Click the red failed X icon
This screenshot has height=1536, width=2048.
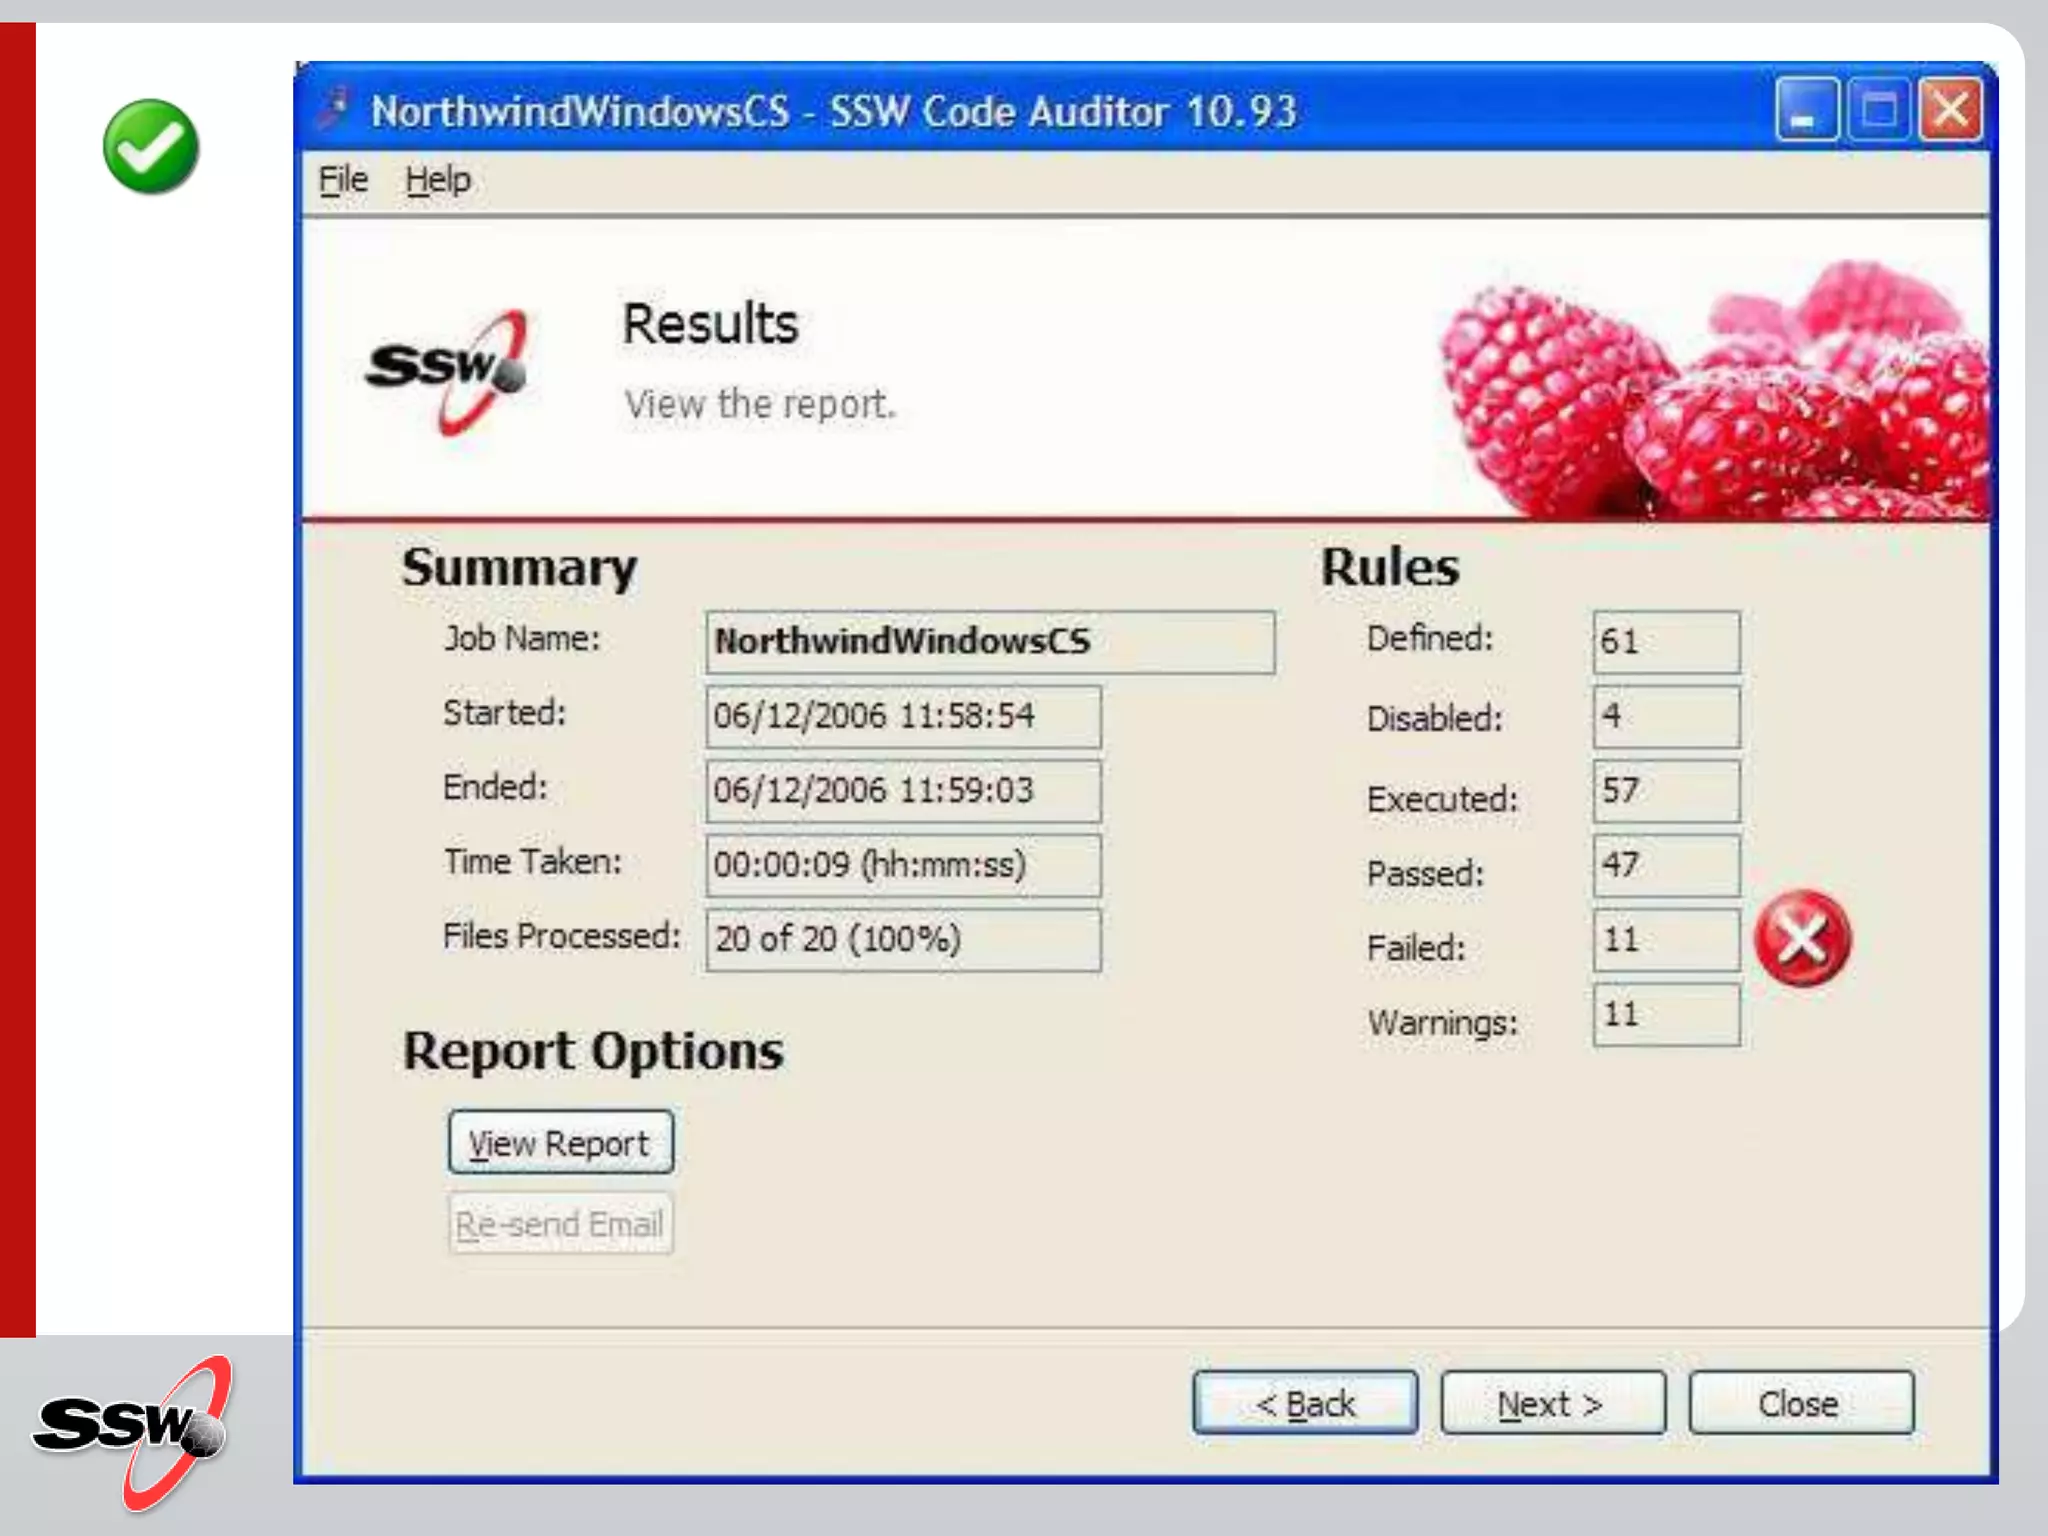point(1803,938)
